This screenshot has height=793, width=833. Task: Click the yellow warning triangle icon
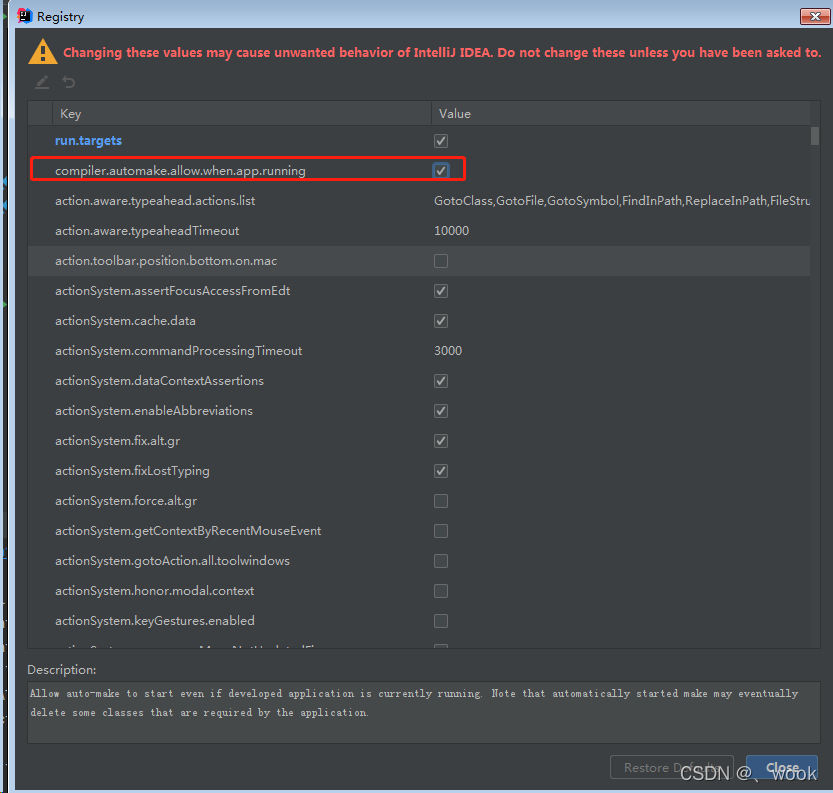coord(42,52)
